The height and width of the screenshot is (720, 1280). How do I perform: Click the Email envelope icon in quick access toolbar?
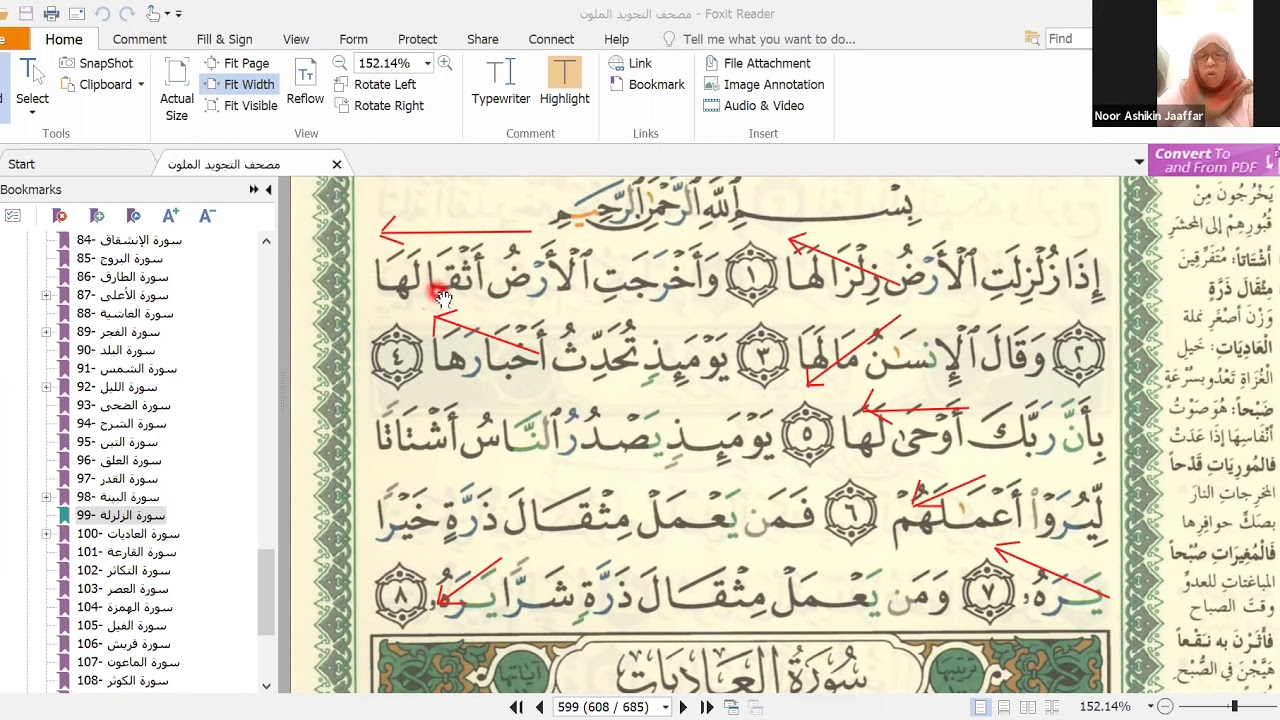tap(77, 14)
